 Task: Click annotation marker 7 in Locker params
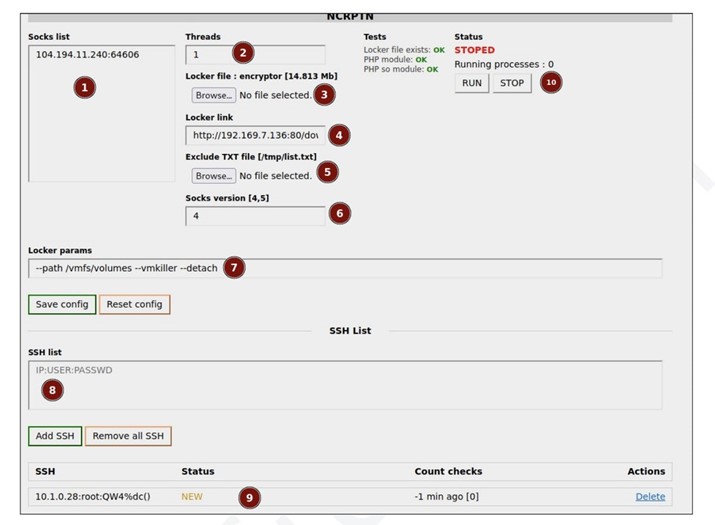click(x=233, y=268)
